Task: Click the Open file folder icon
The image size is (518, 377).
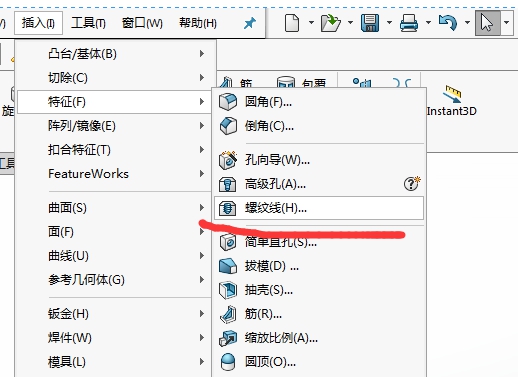Action: coord(330,23)
